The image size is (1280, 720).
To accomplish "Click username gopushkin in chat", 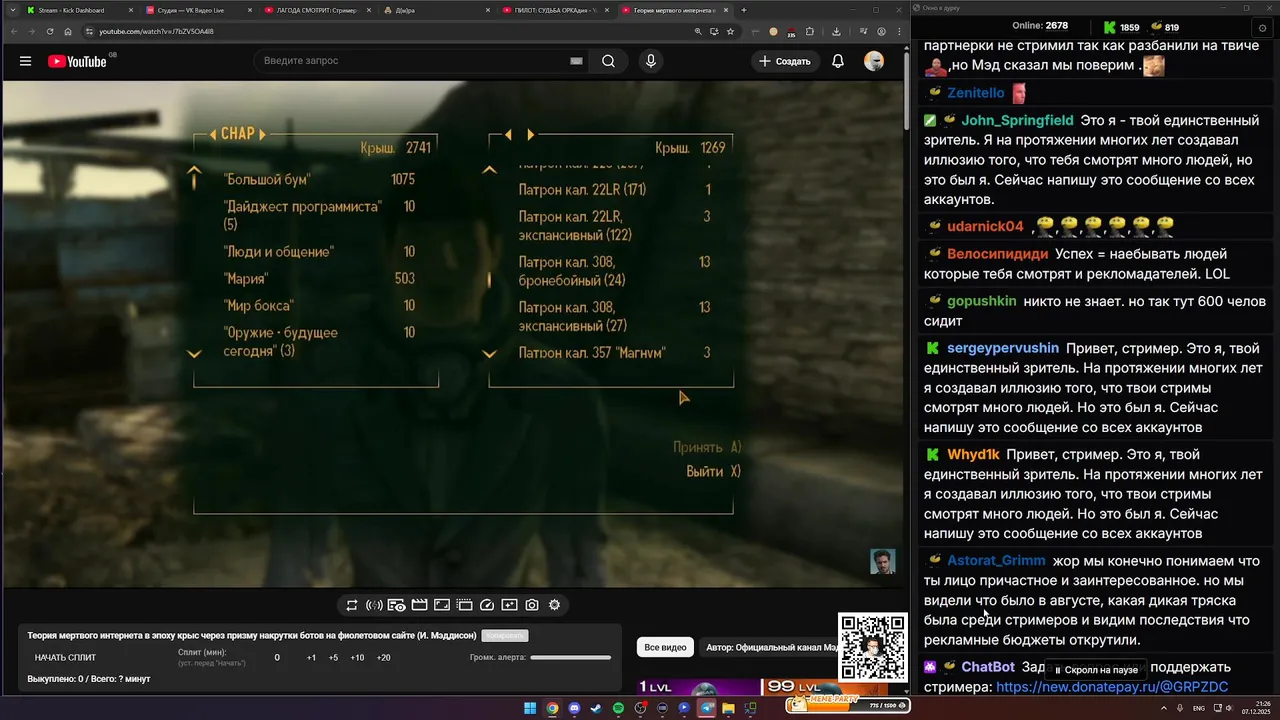I will point(982,301).
